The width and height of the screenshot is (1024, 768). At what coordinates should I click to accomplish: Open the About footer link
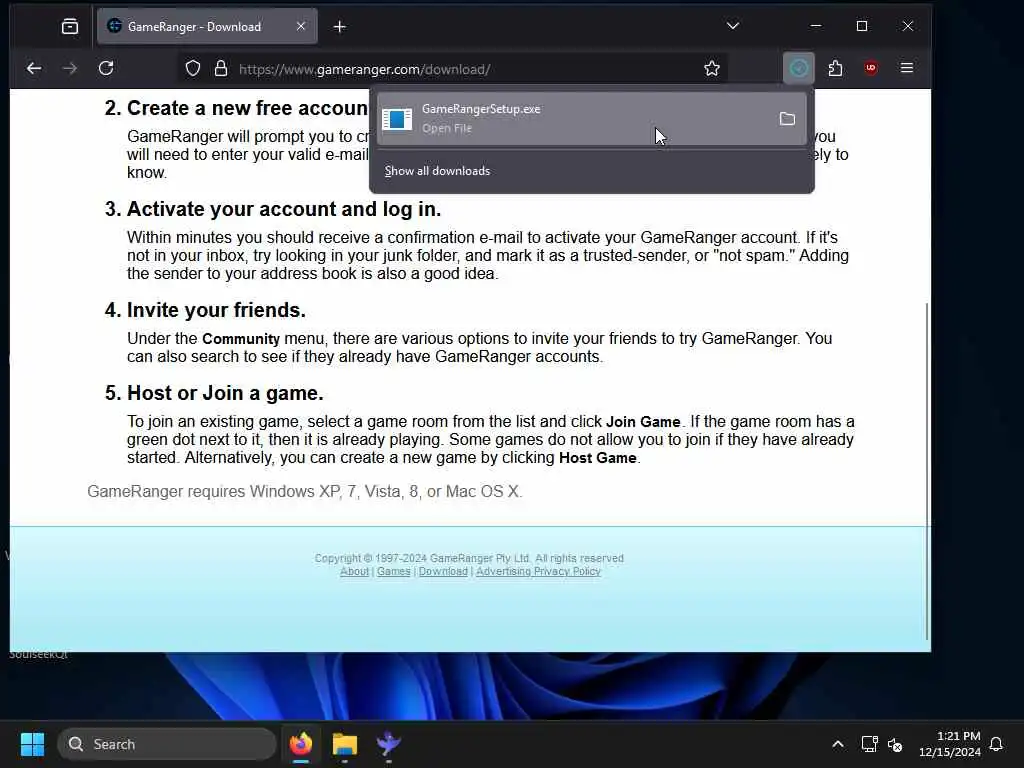[354, 571]
